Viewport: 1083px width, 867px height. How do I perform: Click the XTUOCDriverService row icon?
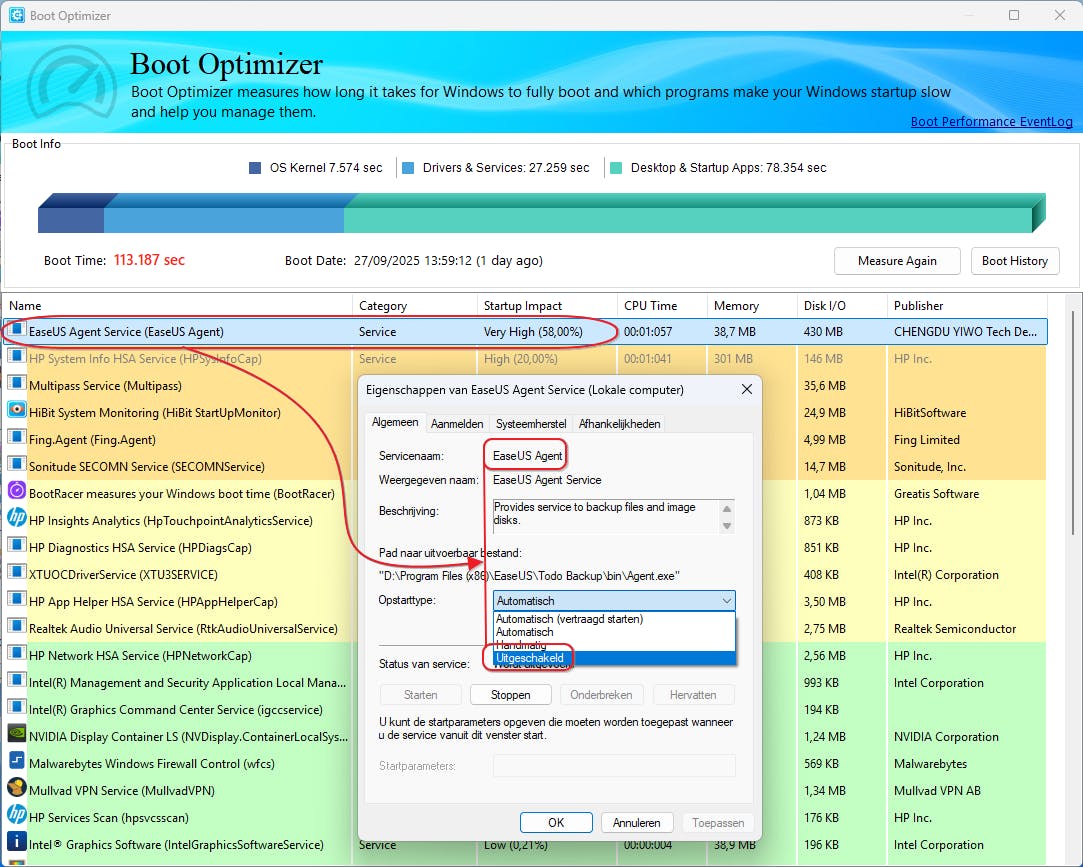[x=17, y=573]
